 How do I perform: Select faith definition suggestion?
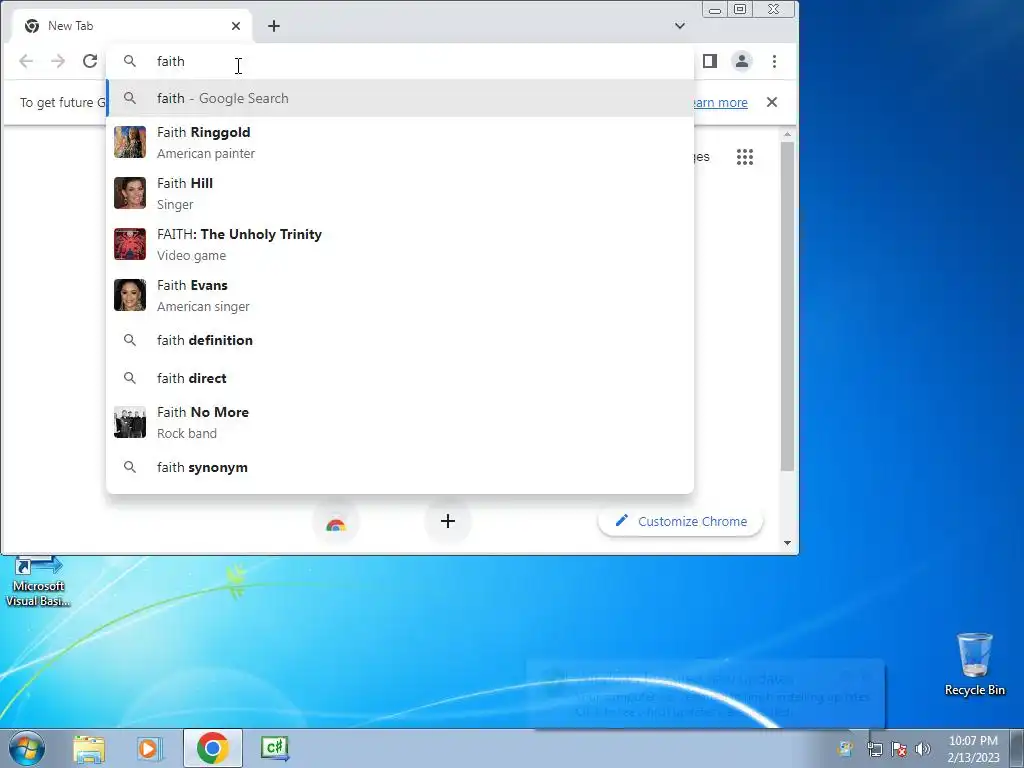tap(400, 340)
